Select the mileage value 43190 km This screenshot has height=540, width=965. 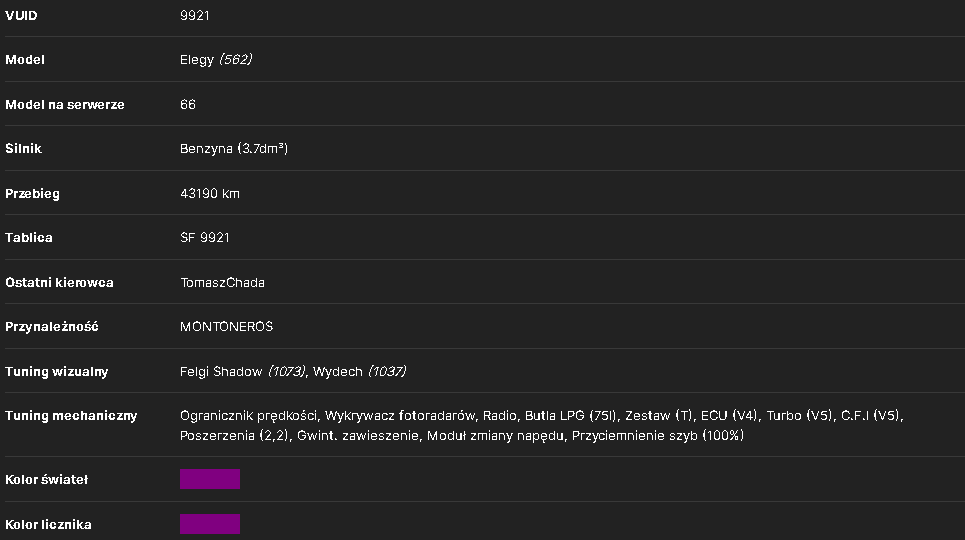tap(210, 193)
